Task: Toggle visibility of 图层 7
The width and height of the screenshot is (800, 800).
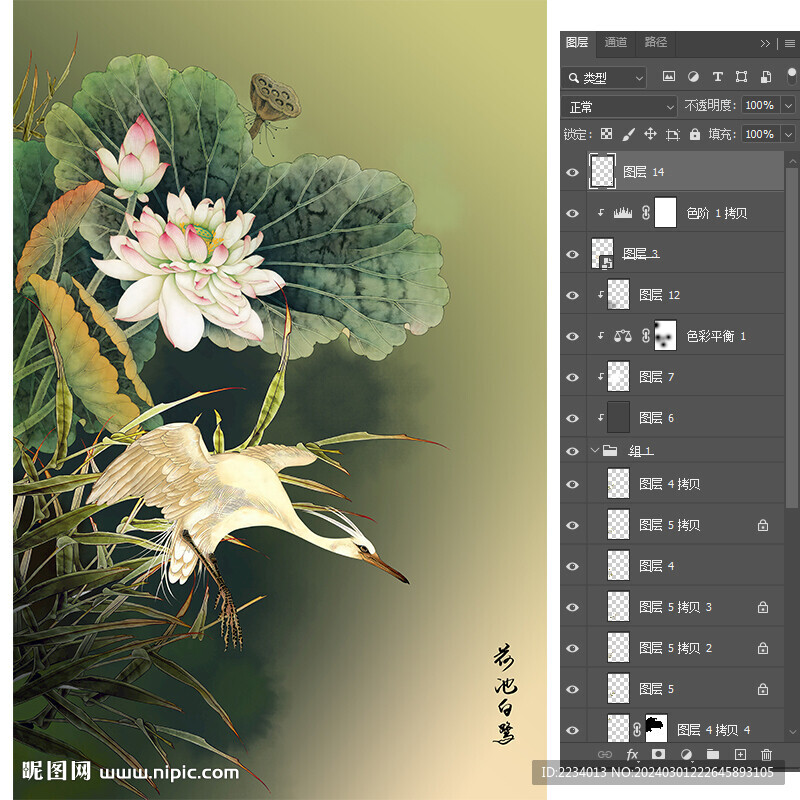Action: (572, 377)
